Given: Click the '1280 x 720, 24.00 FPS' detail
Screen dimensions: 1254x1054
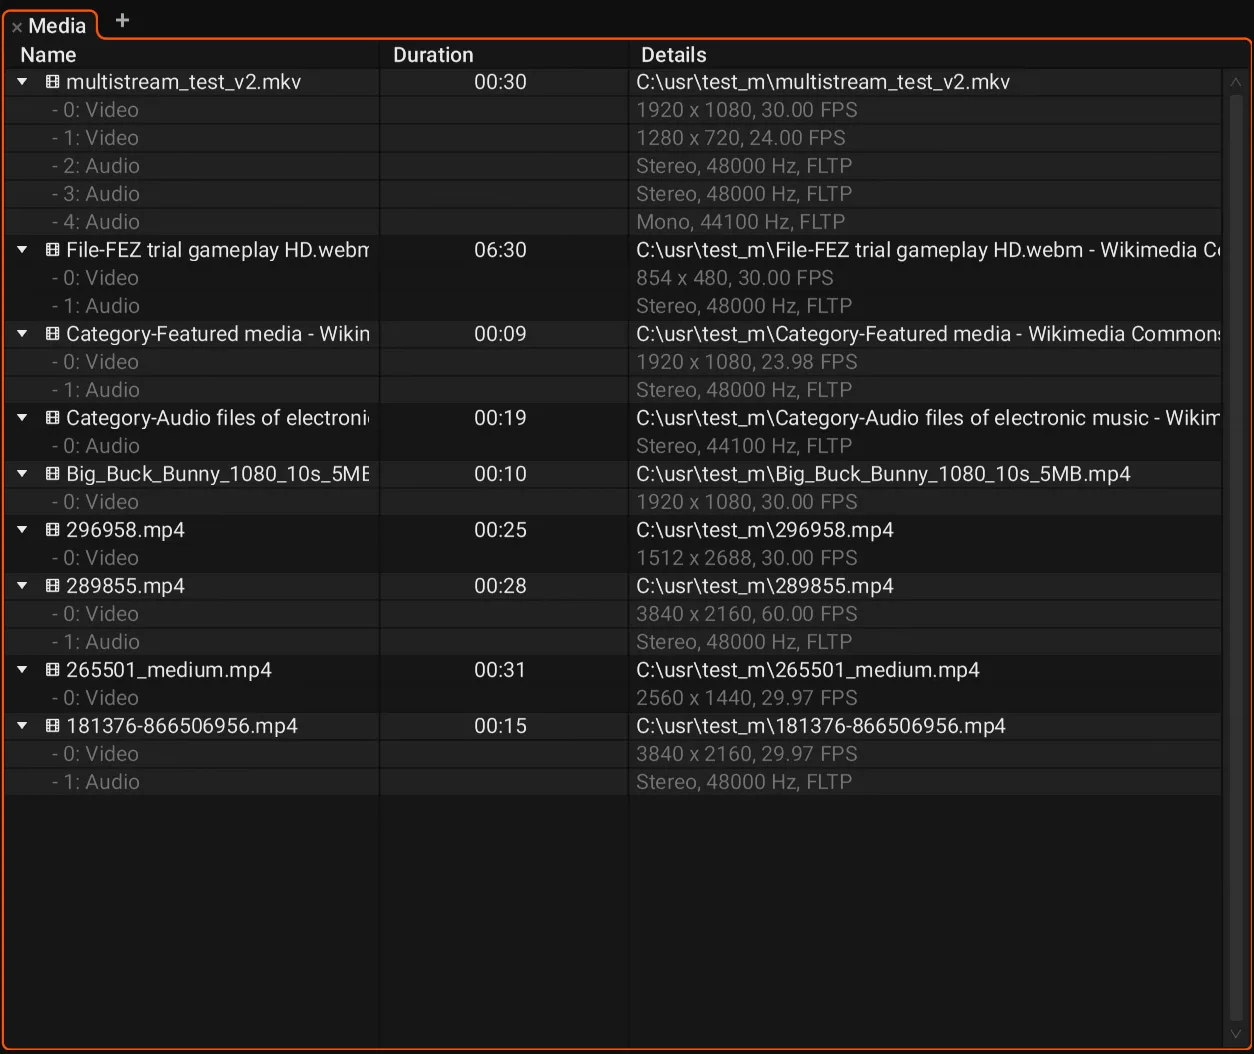Looking at the screenshot, I should pos(740,138).
